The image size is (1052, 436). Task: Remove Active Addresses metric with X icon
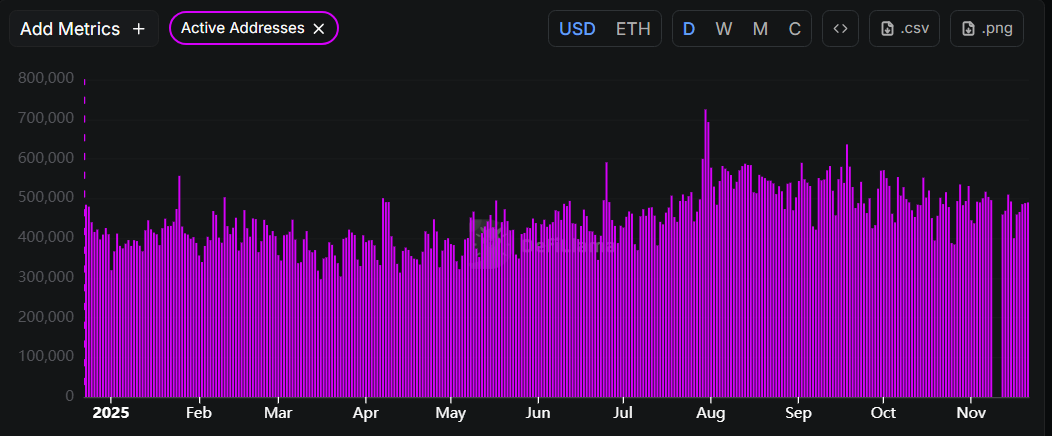click(x=319, y=29)
